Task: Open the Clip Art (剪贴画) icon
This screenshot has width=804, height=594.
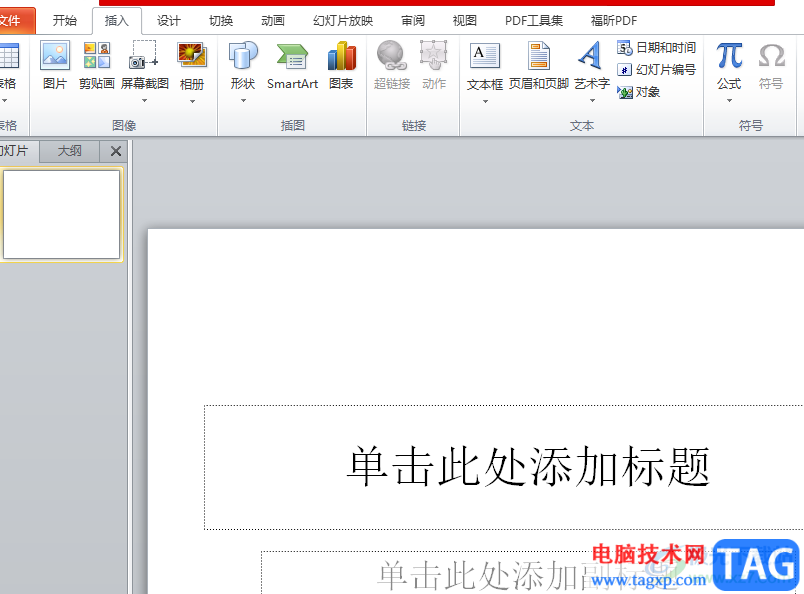Action: (x=97, y=56)
